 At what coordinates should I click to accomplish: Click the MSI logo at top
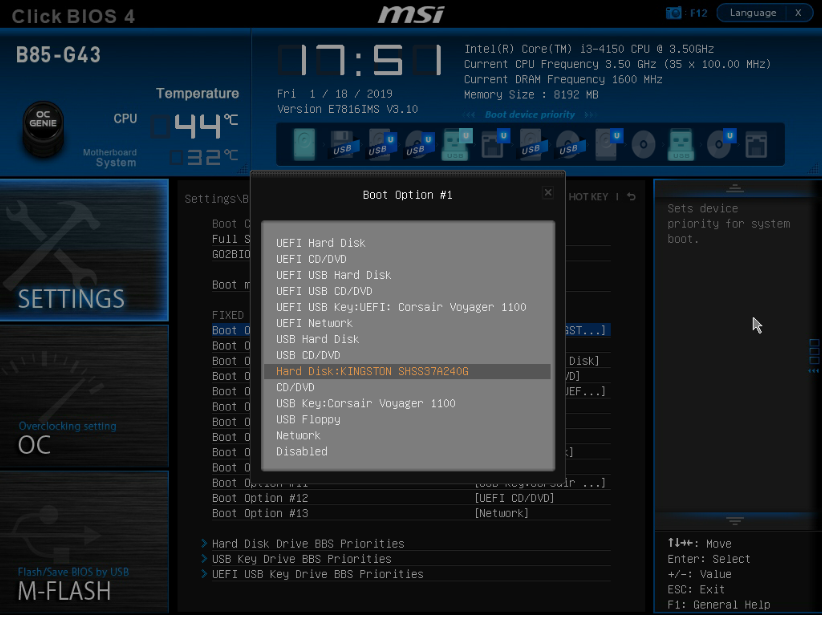tap(411, 14)
